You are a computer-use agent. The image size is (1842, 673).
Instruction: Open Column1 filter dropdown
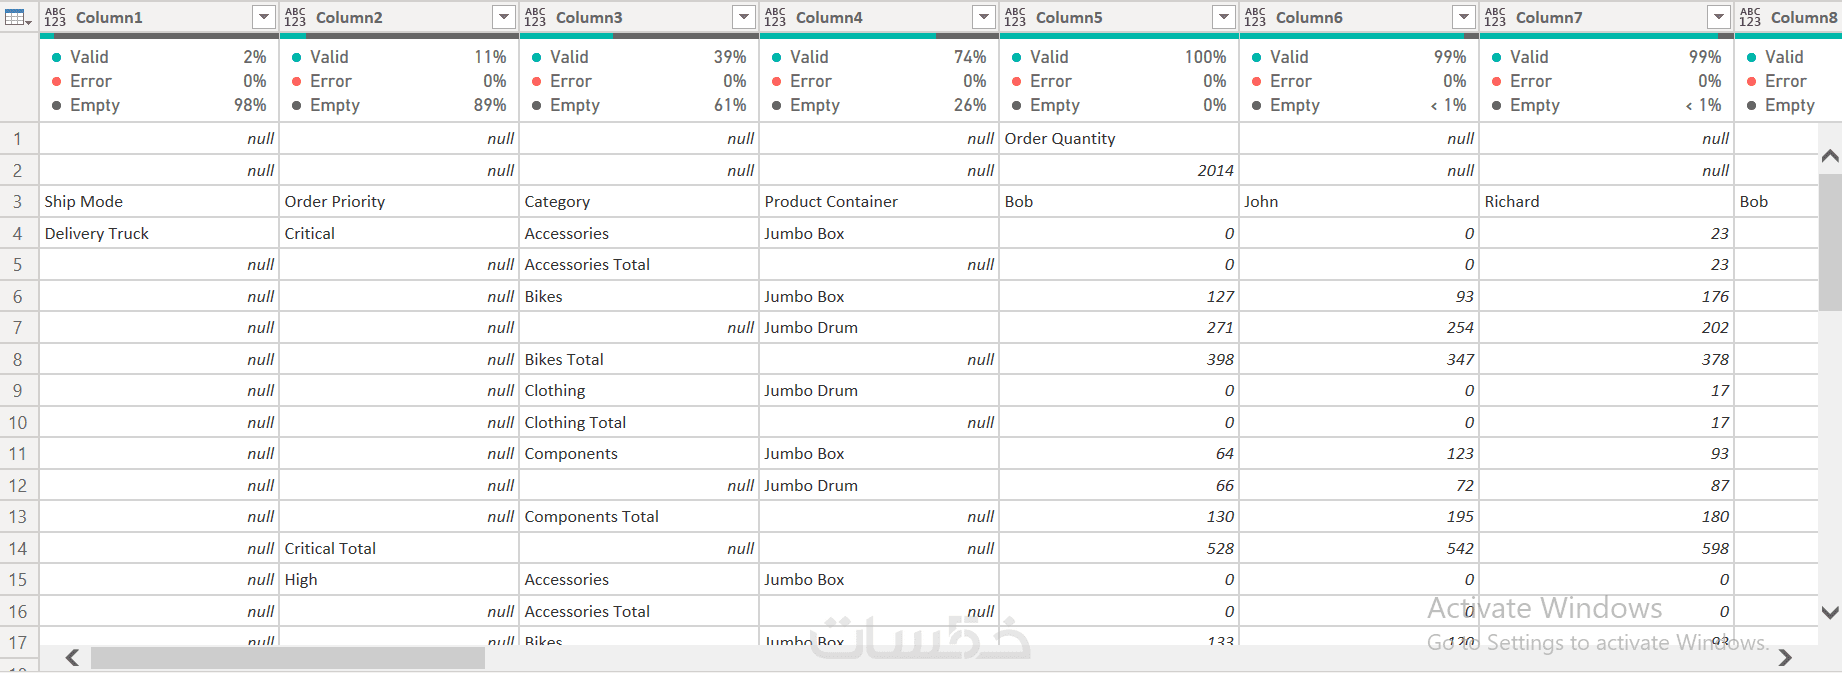point(263,17)
